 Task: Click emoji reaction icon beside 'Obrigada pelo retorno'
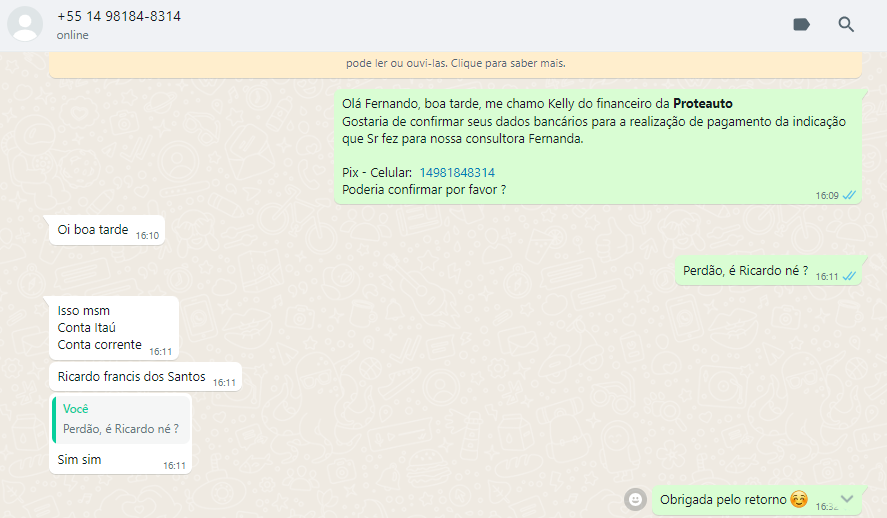635,499
